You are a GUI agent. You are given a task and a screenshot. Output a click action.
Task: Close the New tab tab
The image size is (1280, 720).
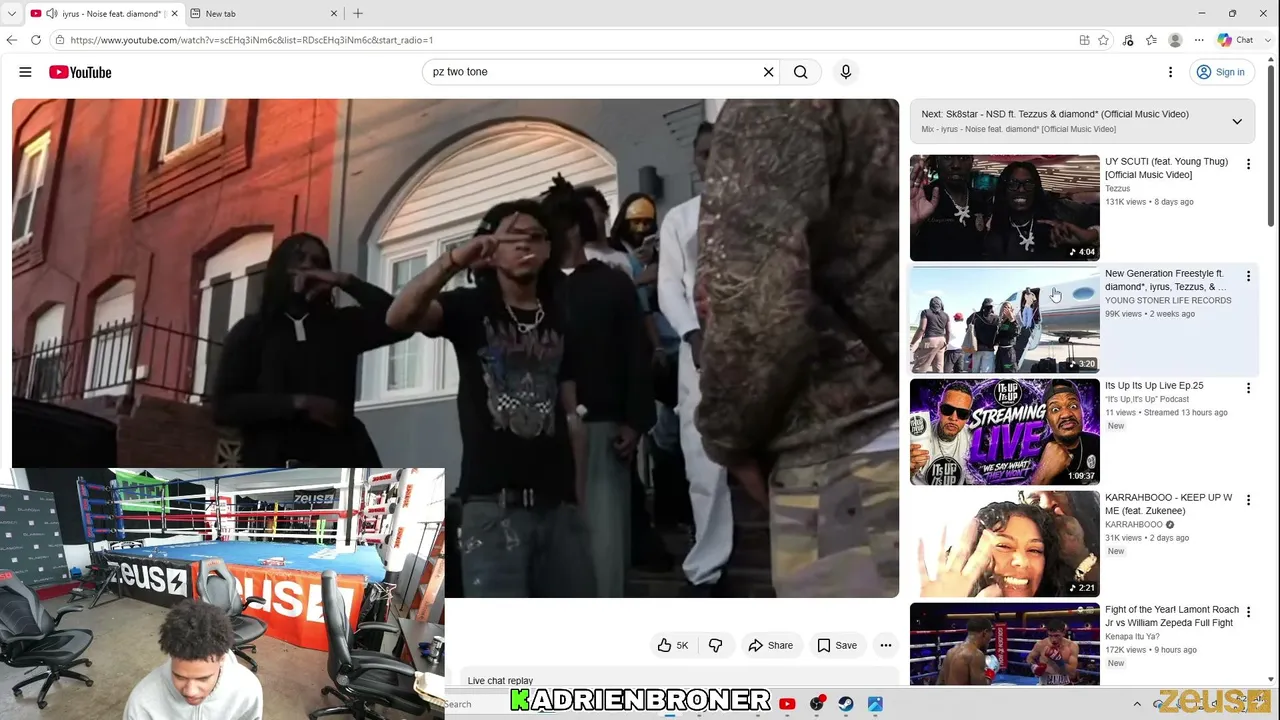(334, 14)
